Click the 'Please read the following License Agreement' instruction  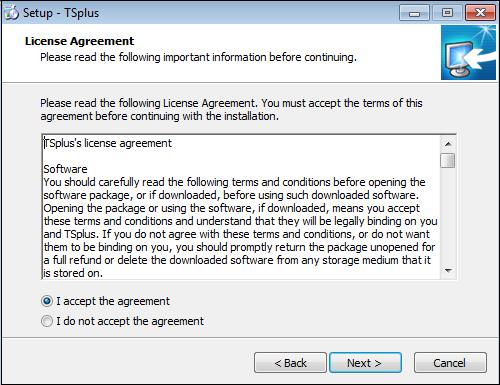(231, 110)
